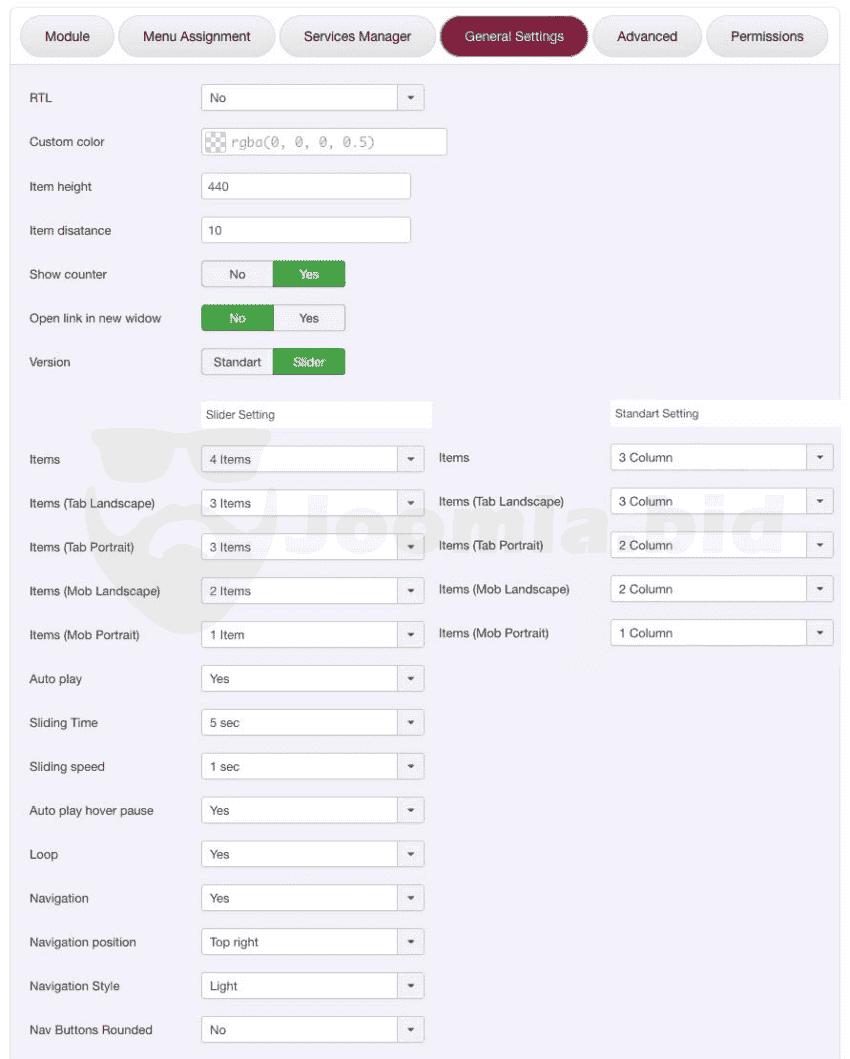Click the Item disatance input field
The image size is (850, 1059).
pyautogui.click(x=306, y=230)
